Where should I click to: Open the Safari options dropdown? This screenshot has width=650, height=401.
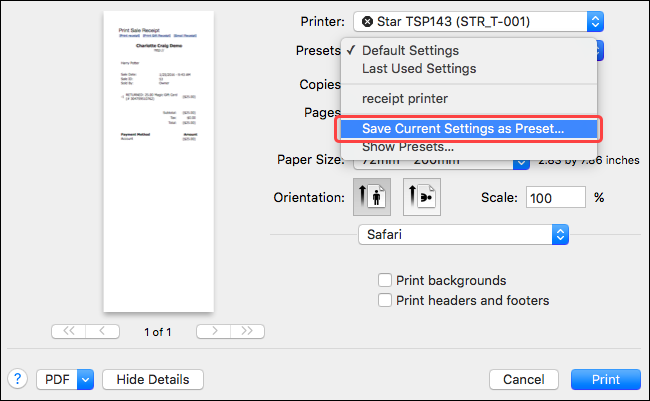[463, 235]
